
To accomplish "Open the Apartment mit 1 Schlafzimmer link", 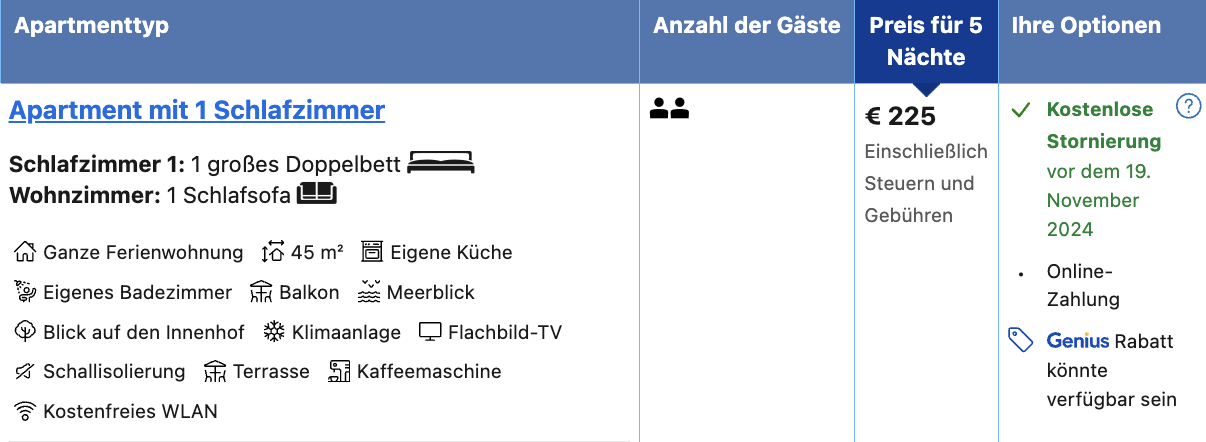I will [x=197, y=110].
